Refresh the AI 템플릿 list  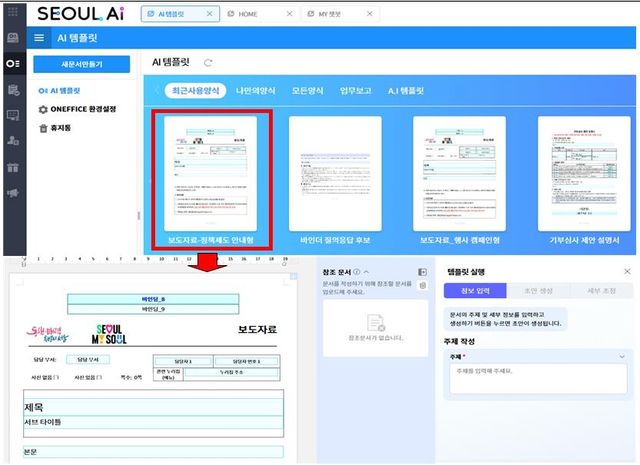[208, 62]
